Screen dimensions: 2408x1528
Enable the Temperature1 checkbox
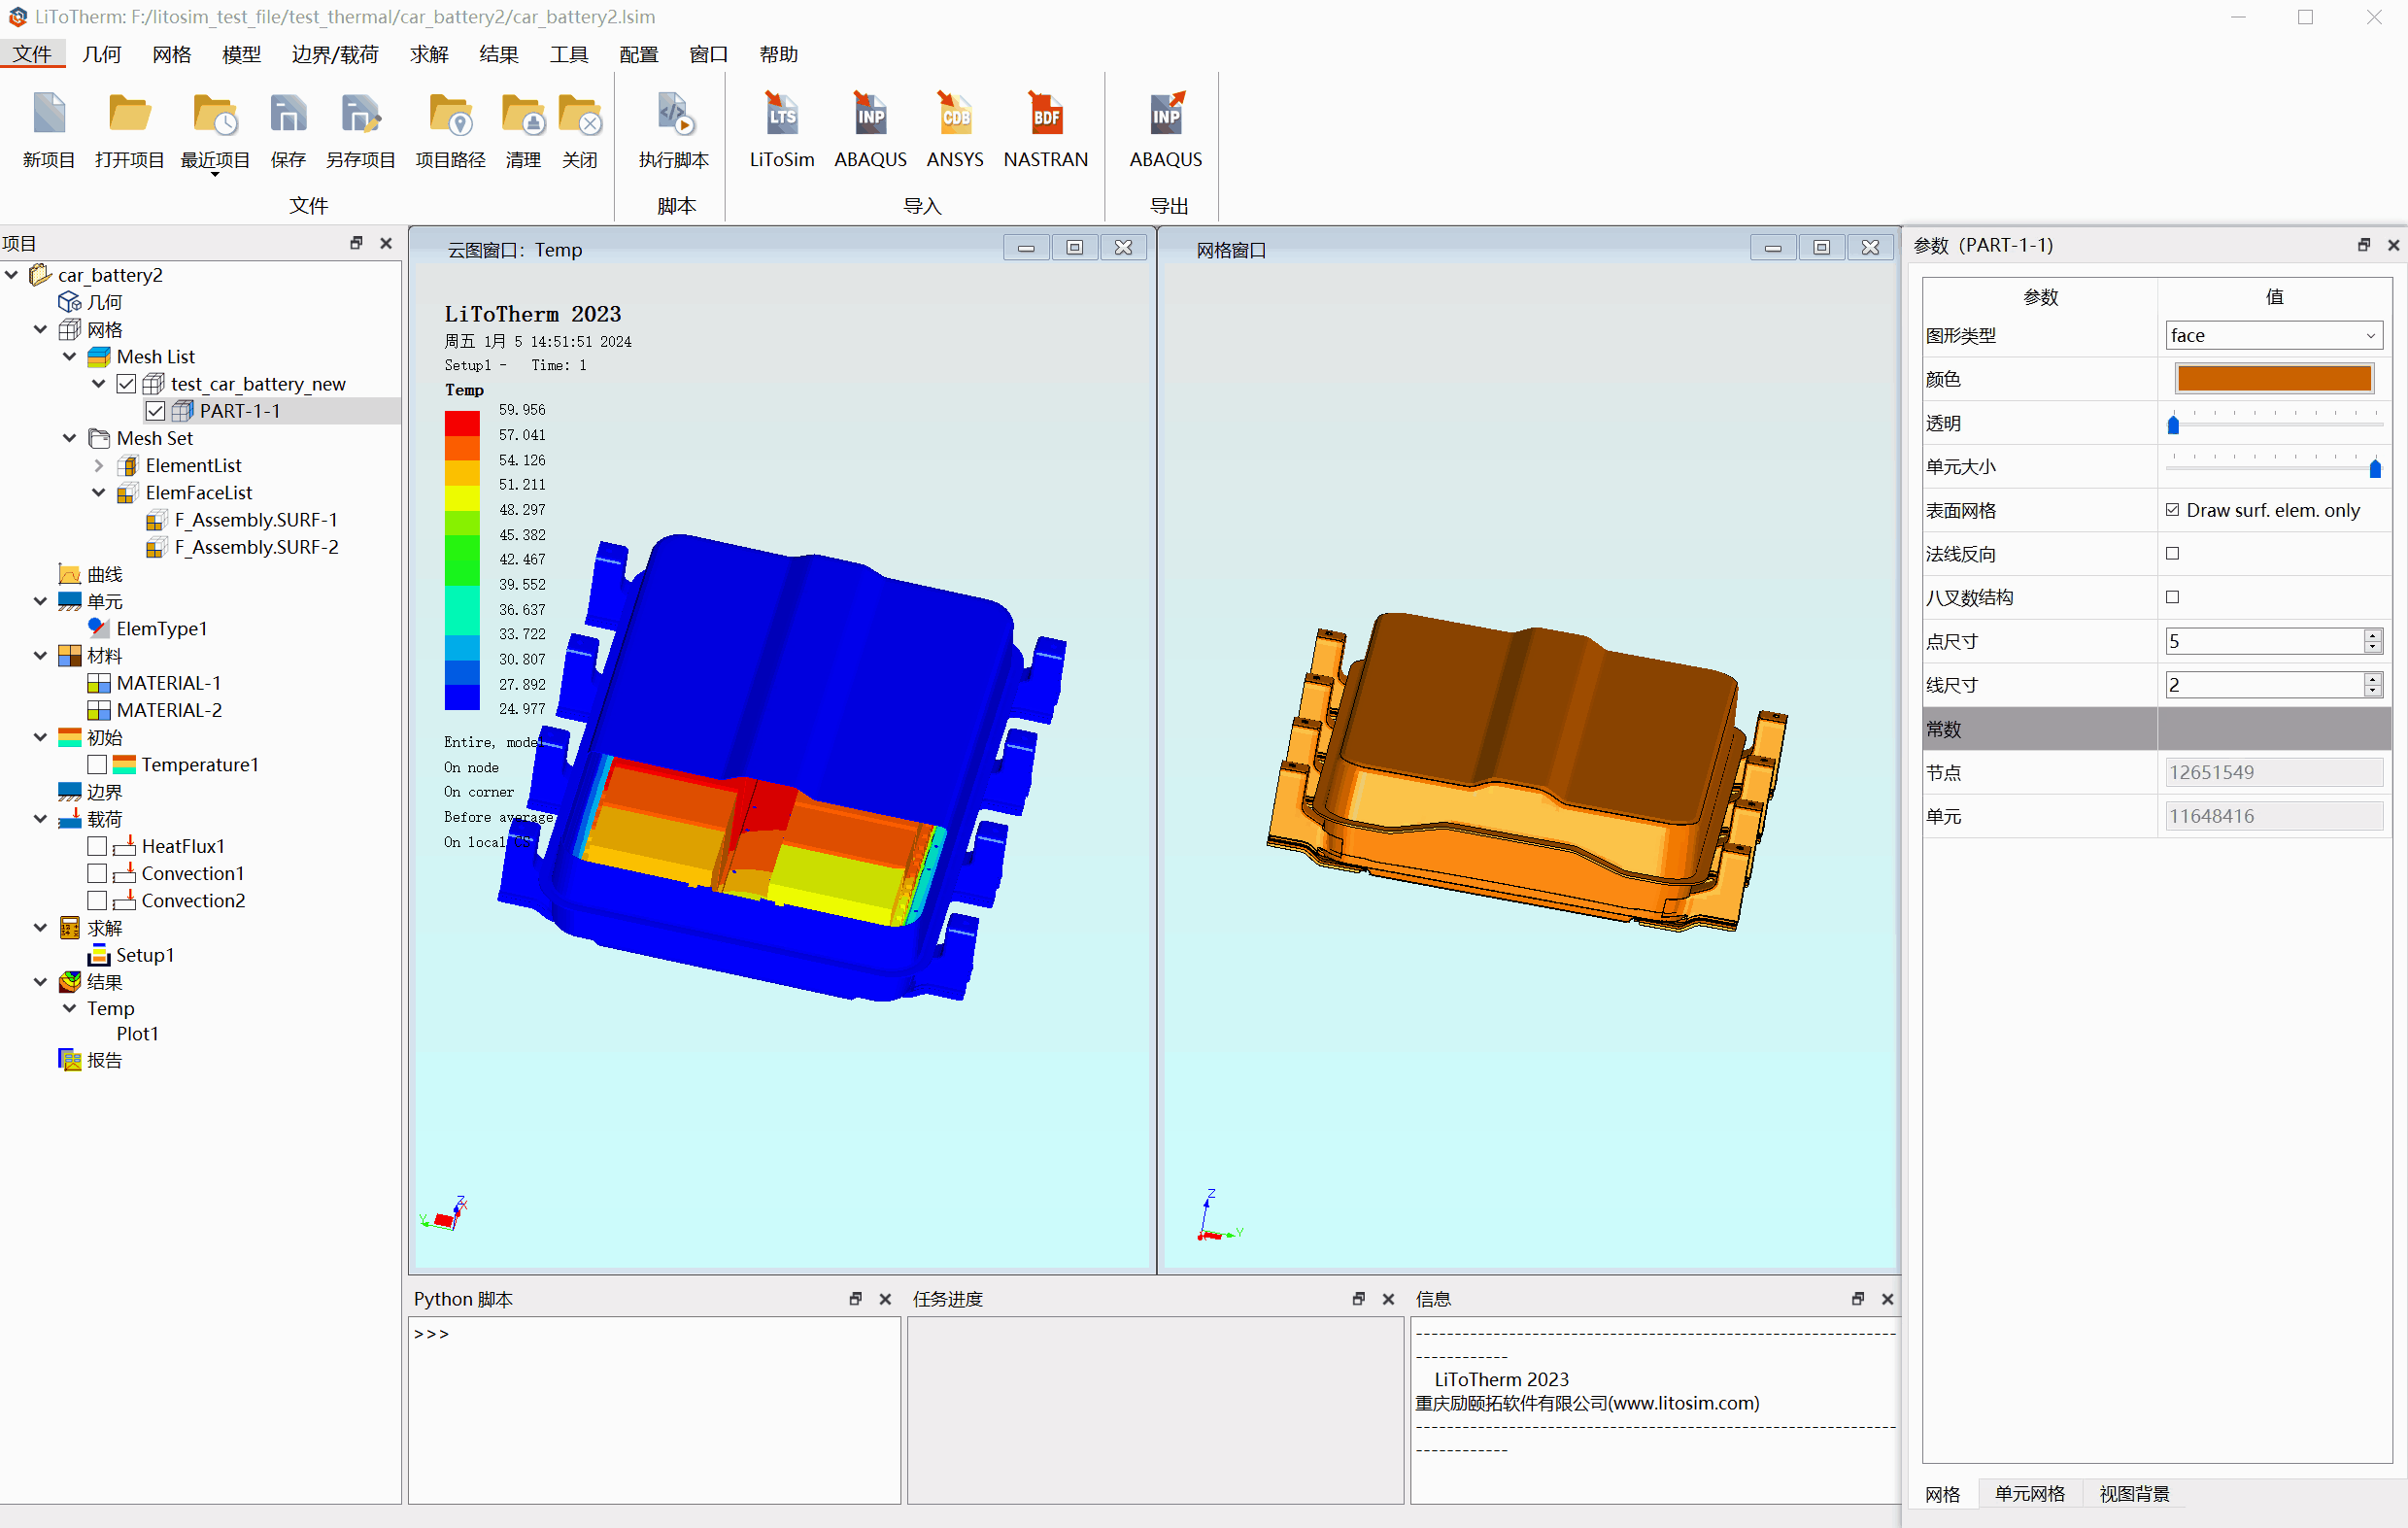(x=97, y=765)
